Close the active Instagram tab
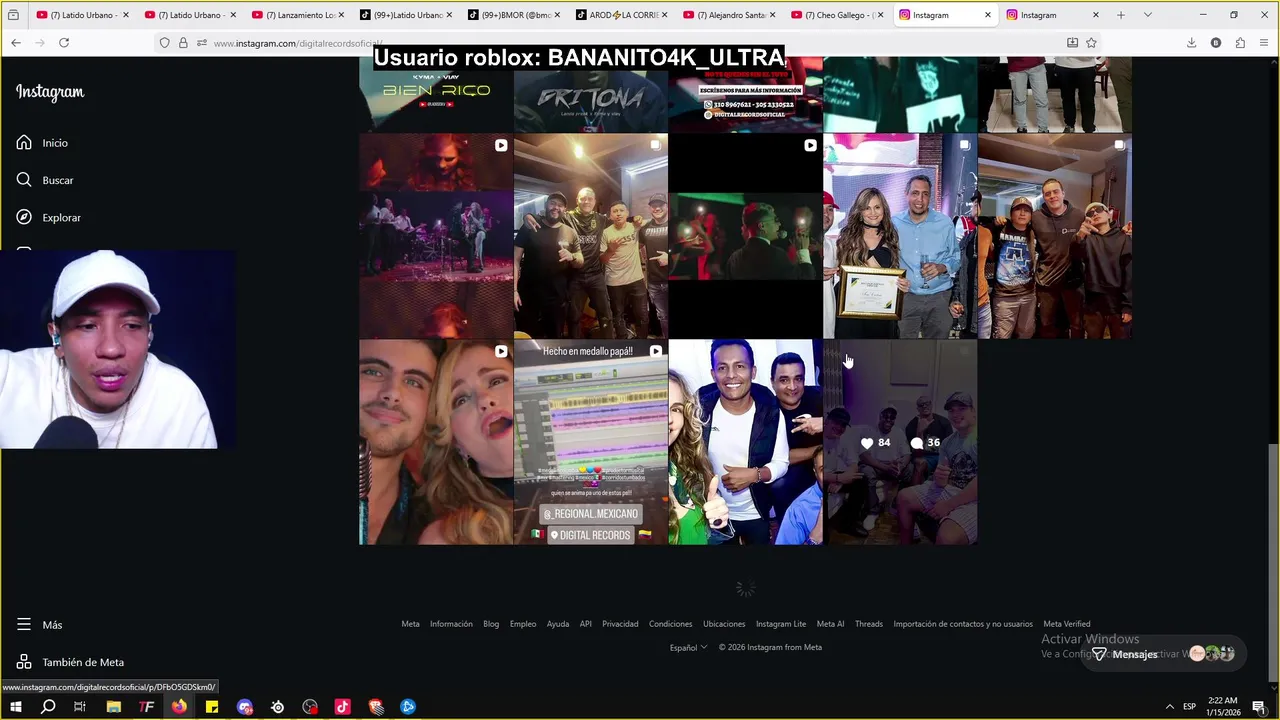Viewport: 1280px width, 720px height. 988,15
